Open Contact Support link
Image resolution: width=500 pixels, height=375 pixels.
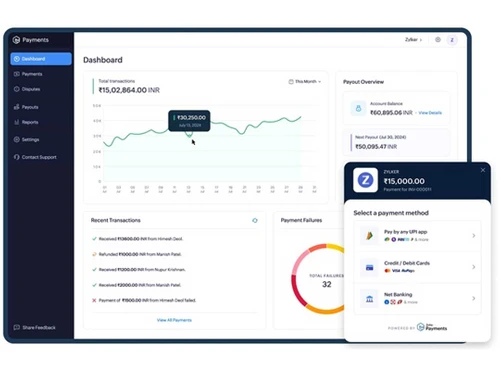[x=39, y=157]
